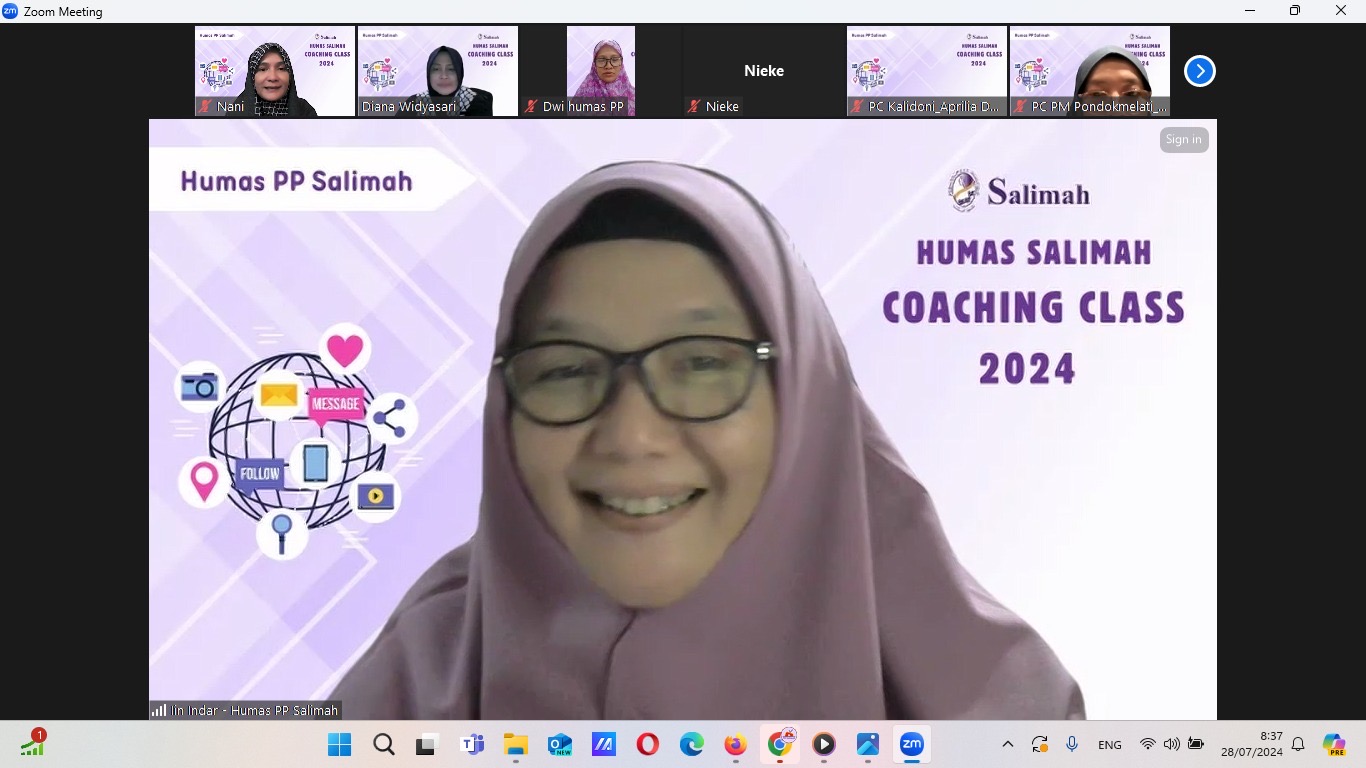Open Copilot preview from the taskbar
Viewport: 1366px width, 768px height.
tap(1334, 745)
